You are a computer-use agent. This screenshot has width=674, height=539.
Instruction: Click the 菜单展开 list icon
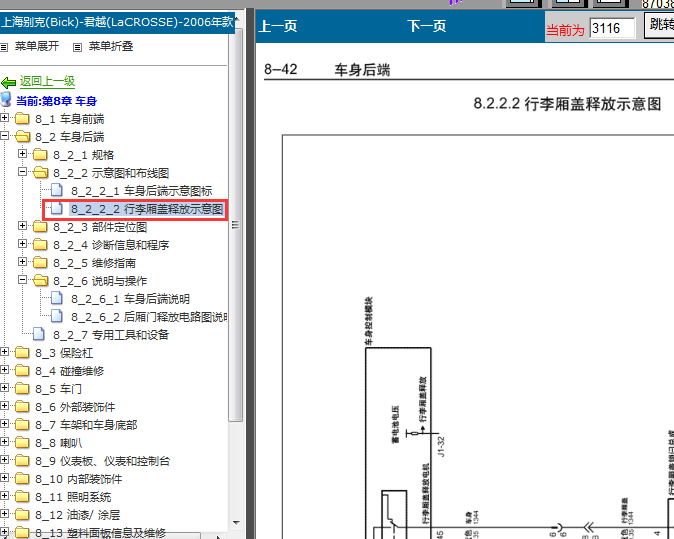4,47
